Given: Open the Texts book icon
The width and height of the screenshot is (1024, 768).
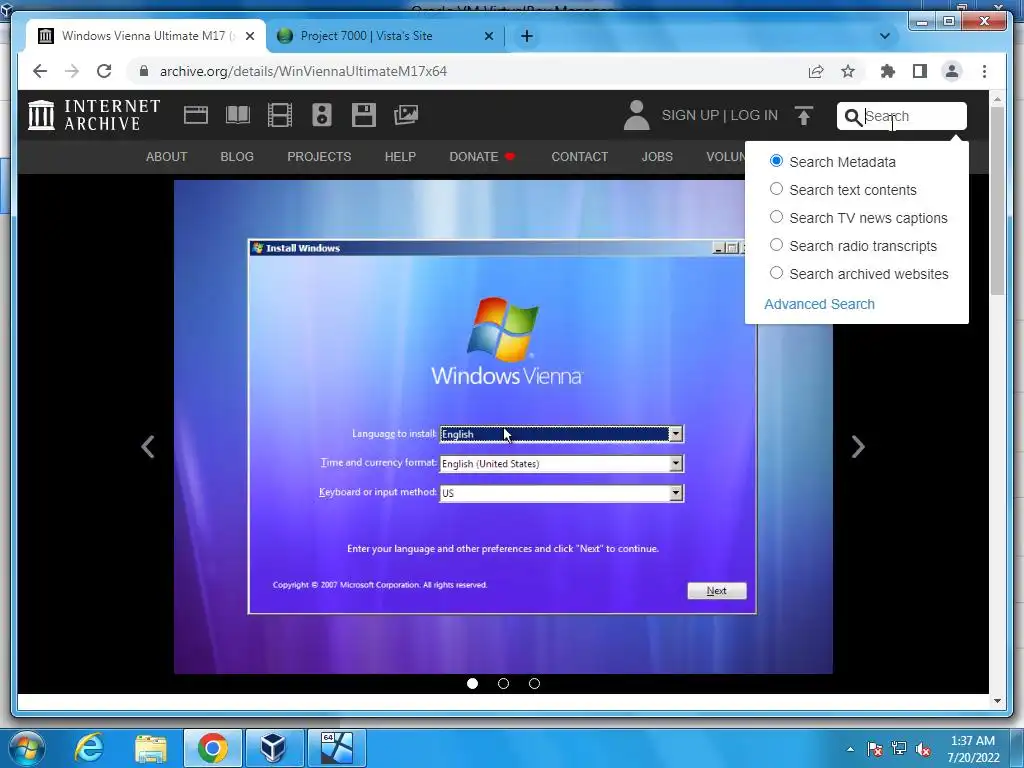Looking at the screenshot, I should (238, 115).
